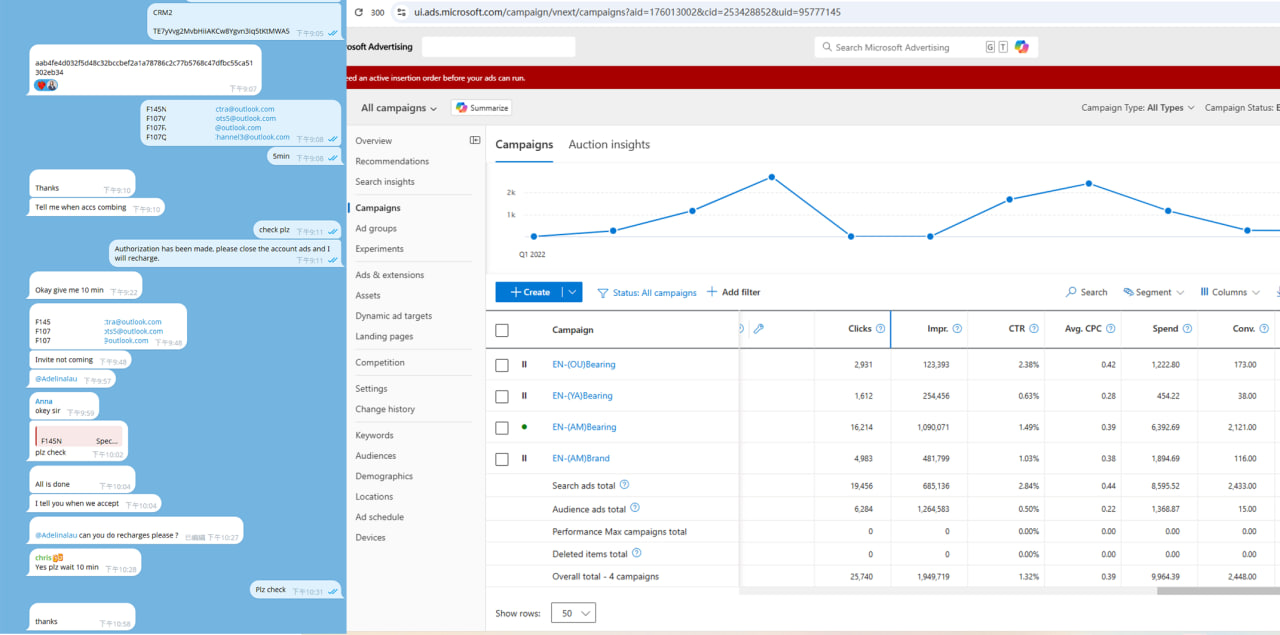Open the Campaign Type: All Types dropdown
Screen dimensions: 1280x635
pyautogui.click(x=1138, y=108)
